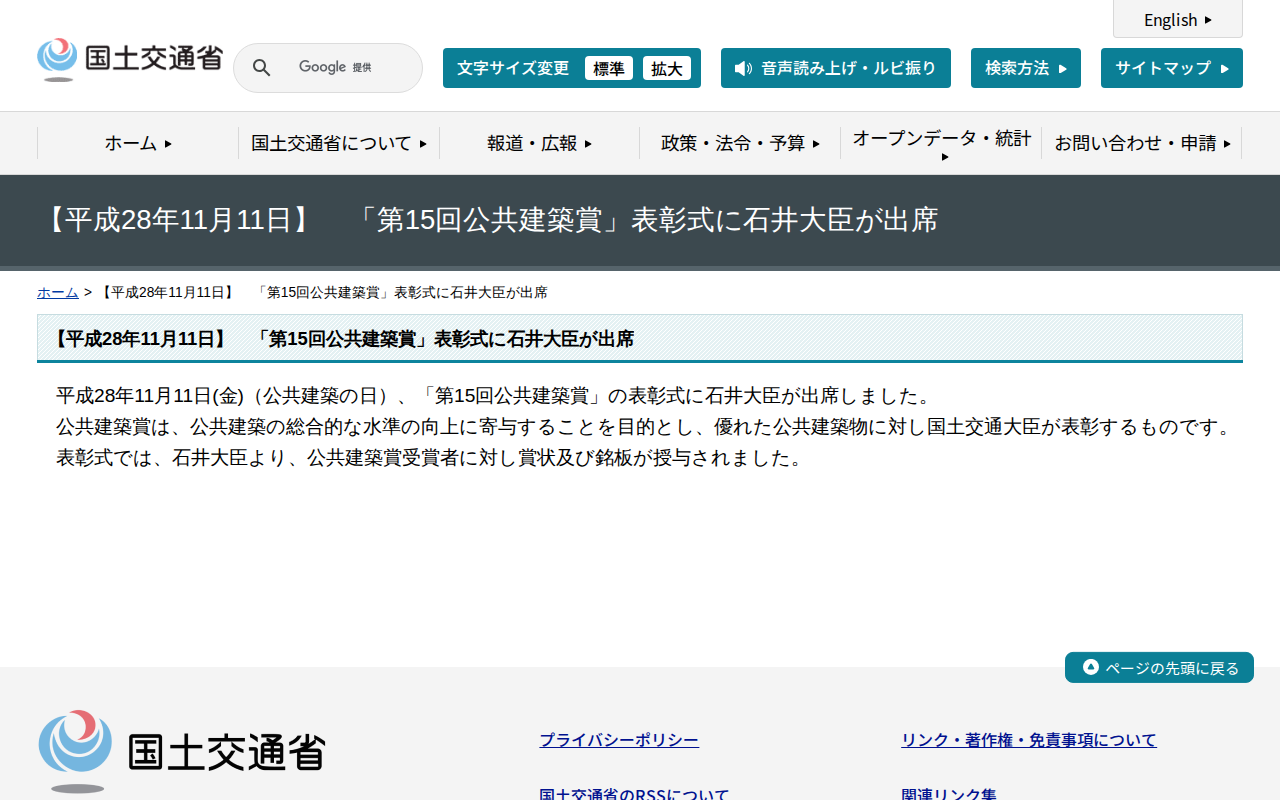
Task: Click the footer MLIT logo
Action: 182,751
